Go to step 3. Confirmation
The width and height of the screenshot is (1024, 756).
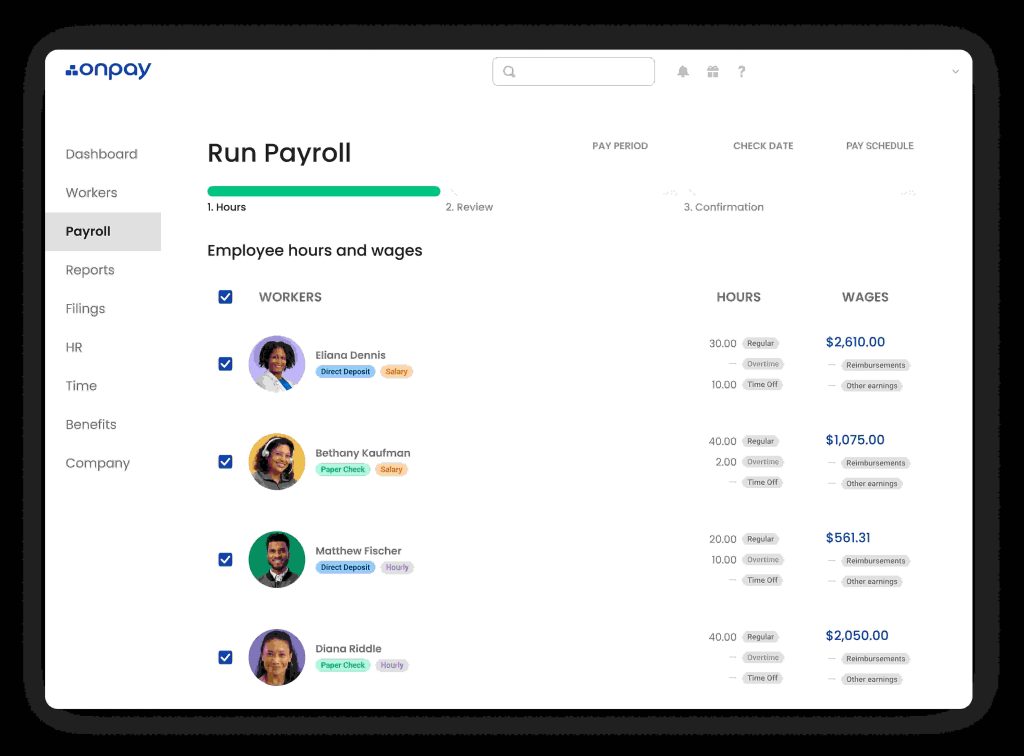click(x=724, y=207)
